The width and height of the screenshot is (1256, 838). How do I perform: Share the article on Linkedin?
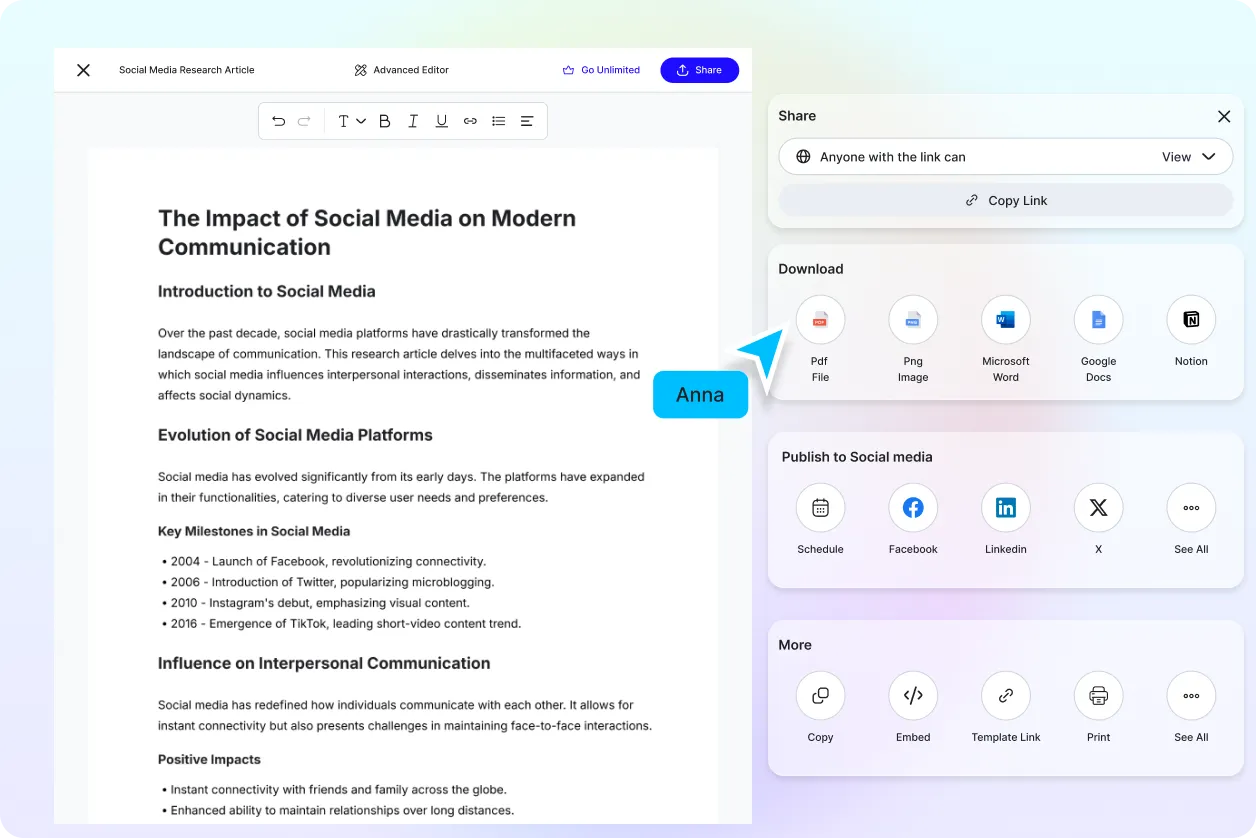(1006, 508)
